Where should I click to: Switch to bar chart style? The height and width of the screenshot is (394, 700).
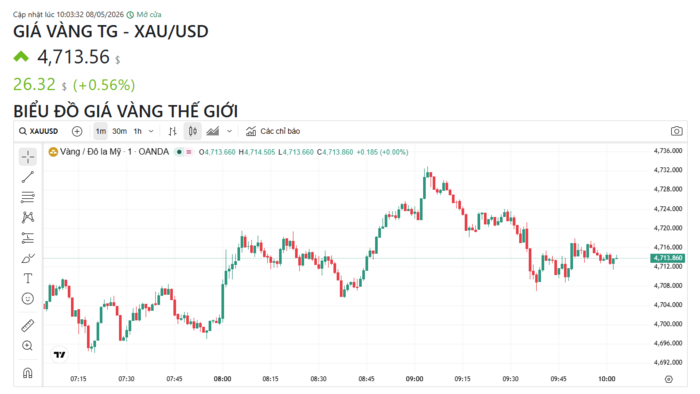tap(173, 131)
